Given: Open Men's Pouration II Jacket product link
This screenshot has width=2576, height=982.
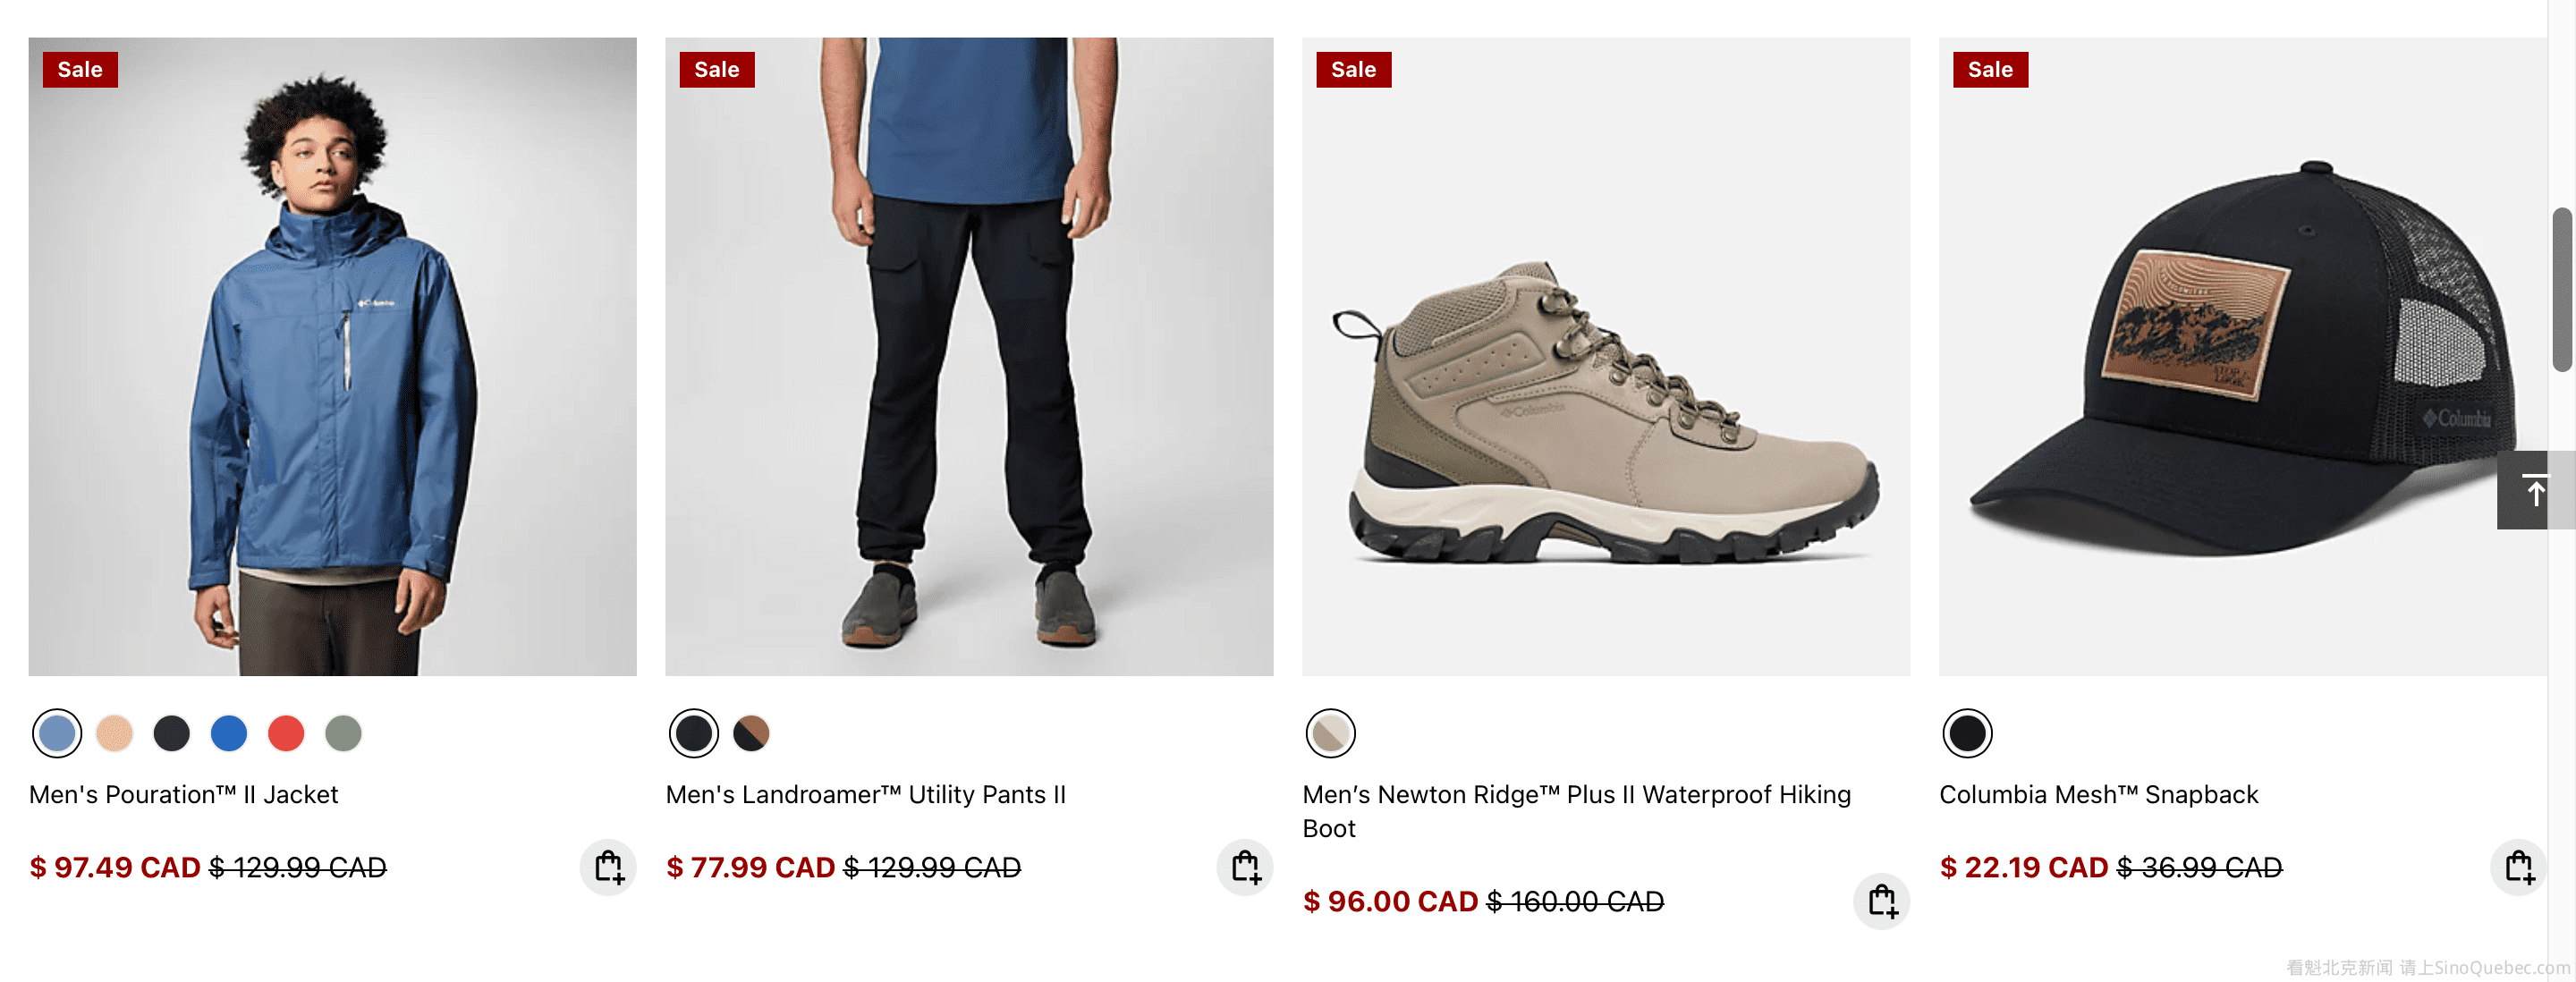Looking at the screenshot, I should point(184,794).
